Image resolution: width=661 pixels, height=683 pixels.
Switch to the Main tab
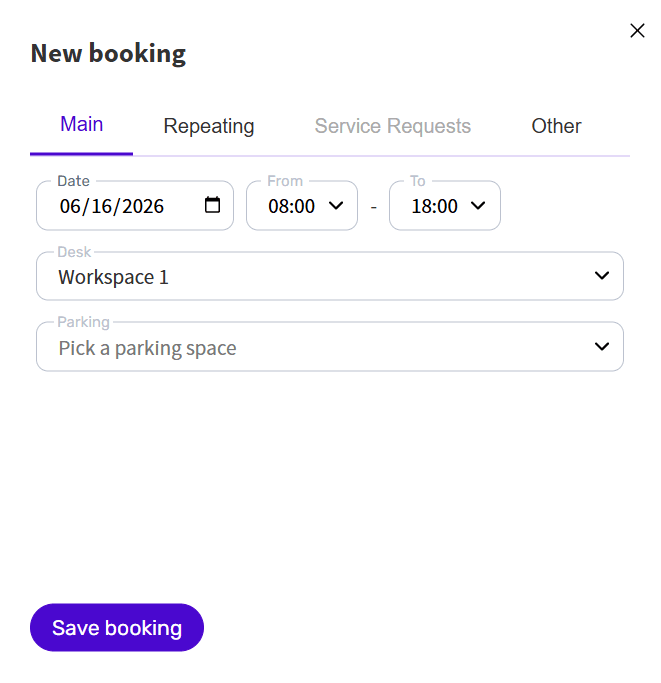(81, 125)
